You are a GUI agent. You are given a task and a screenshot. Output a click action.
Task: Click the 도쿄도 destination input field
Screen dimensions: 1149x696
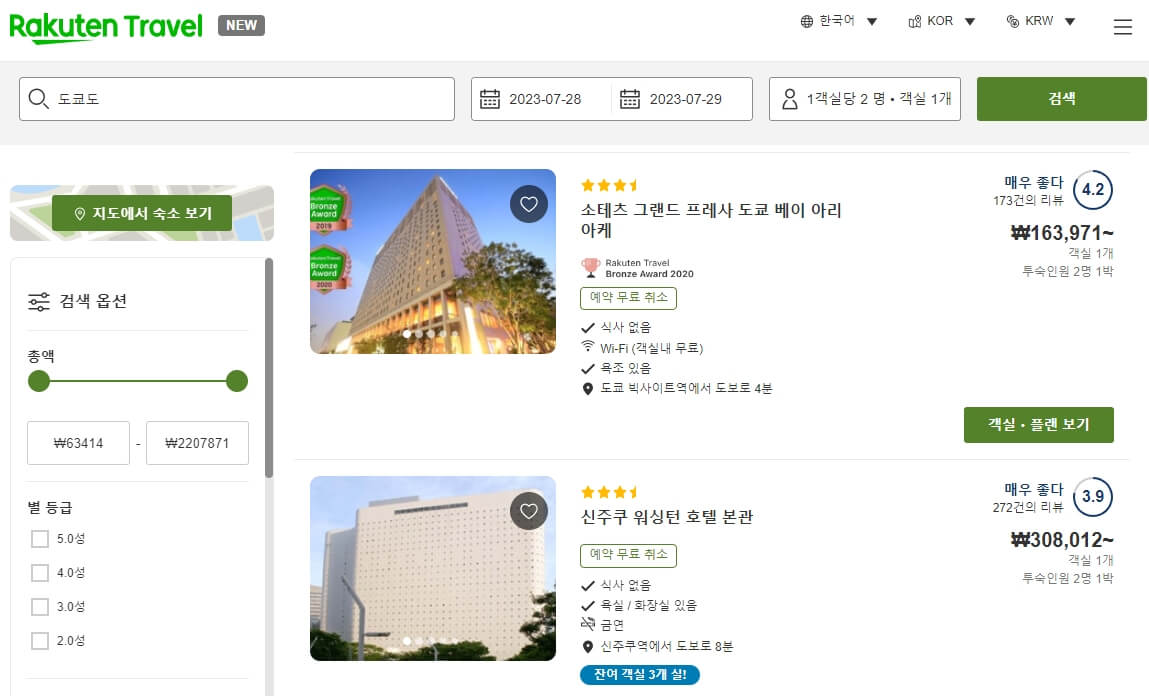pos(237,99)
